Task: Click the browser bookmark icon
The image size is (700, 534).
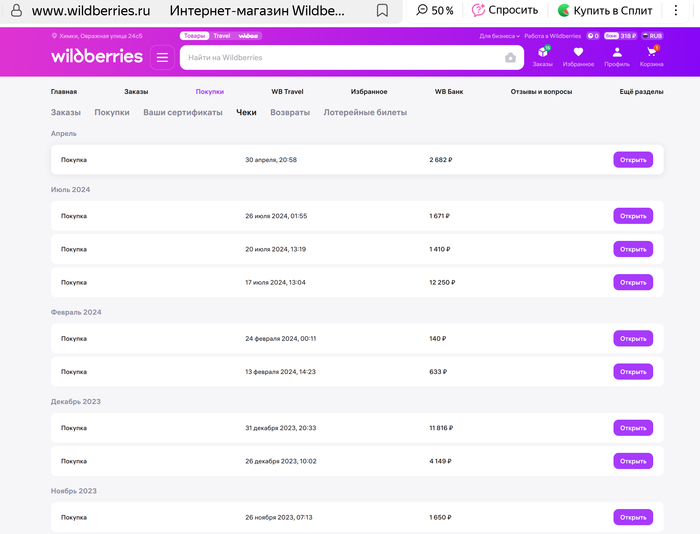Action: pyautogui.click(x=382, y=11)
